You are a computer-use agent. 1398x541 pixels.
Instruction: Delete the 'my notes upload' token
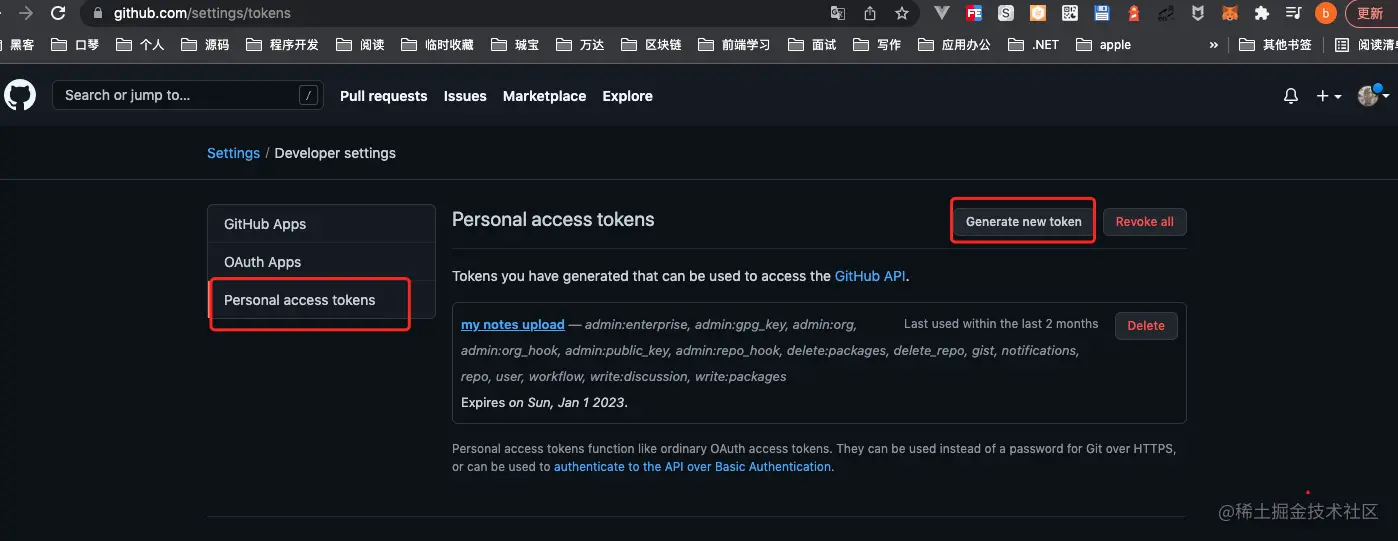pyautogui.click(x=1146, y=326)
